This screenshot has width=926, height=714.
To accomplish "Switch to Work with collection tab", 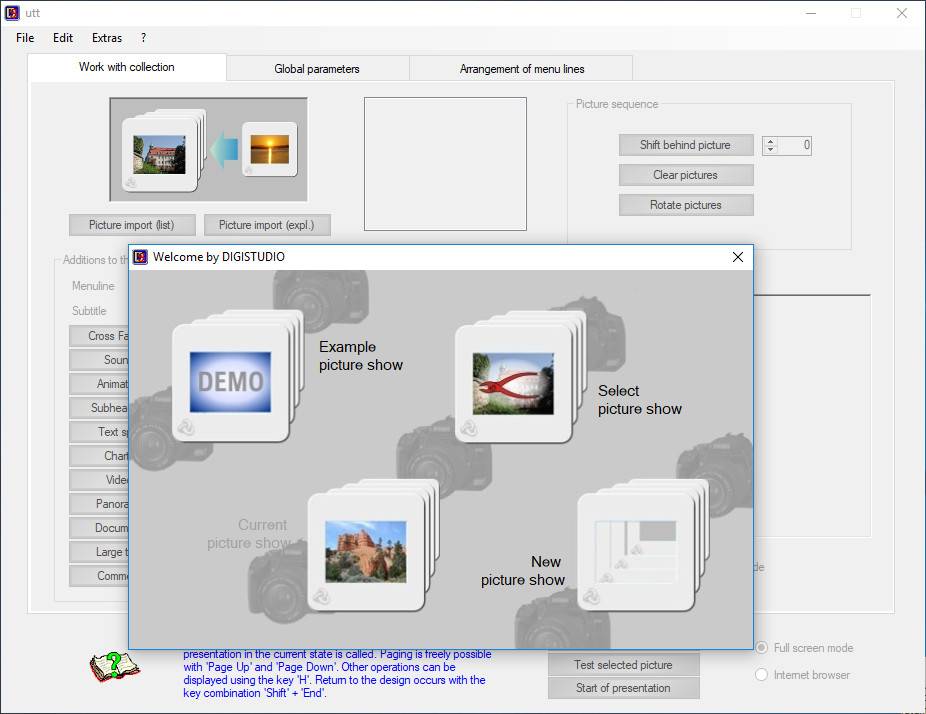I will coord(126,67).
